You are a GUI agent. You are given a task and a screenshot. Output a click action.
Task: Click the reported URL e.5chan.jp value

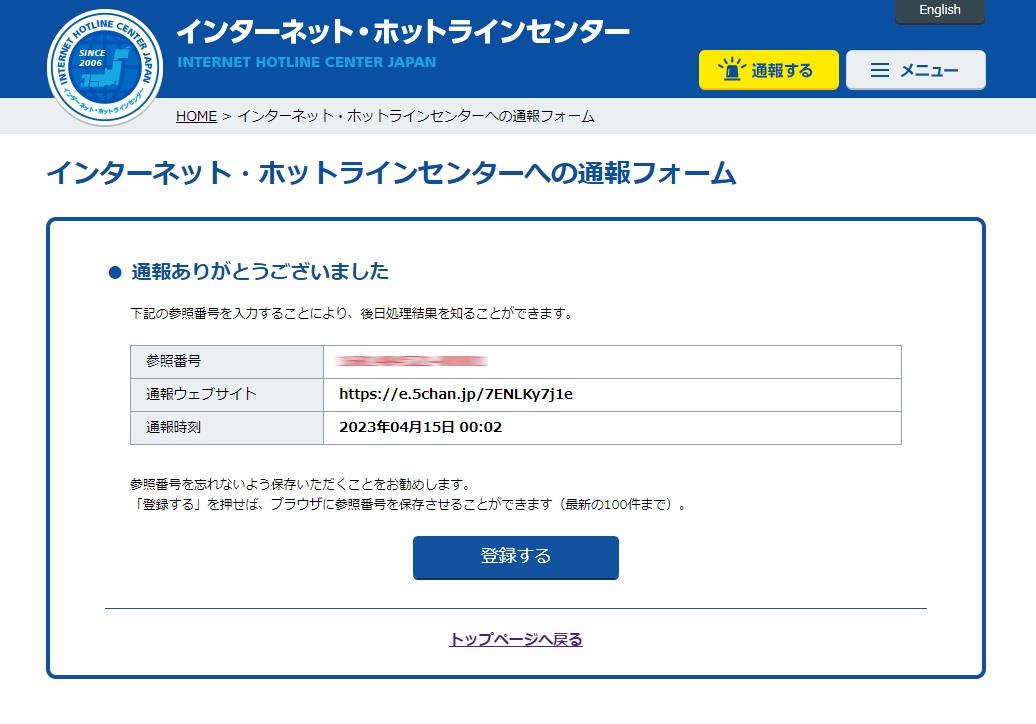tap(456, 394)
